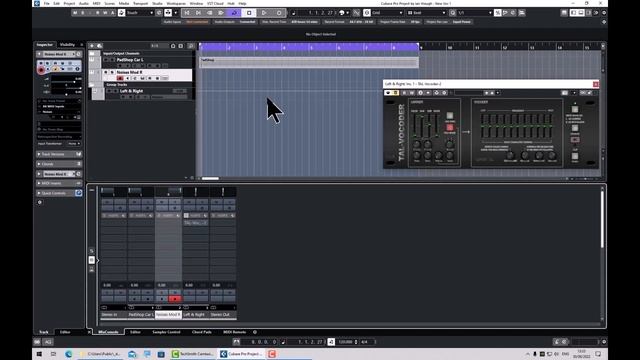Toggle global Write automation W button

coord(105,13)
